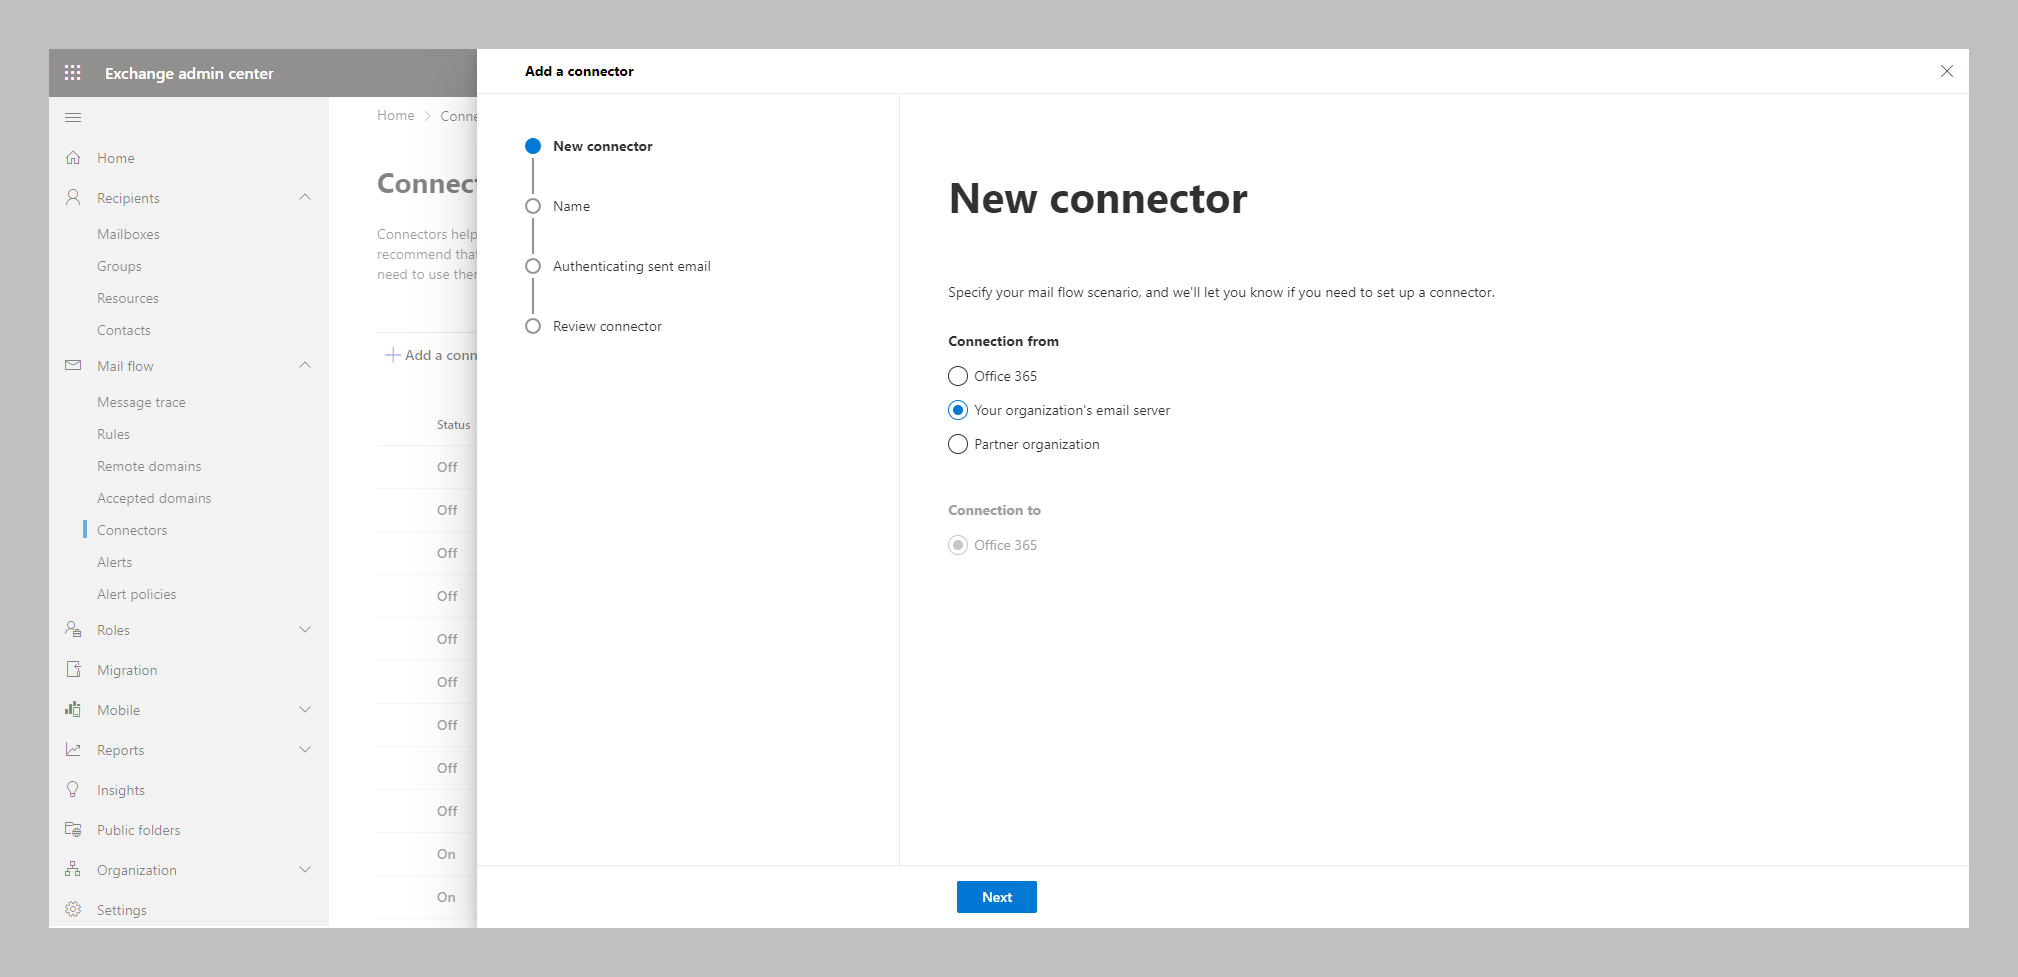Screen dimensions: 2018x977
Task: Open Public folders via its icon
Action: [73, 829]
